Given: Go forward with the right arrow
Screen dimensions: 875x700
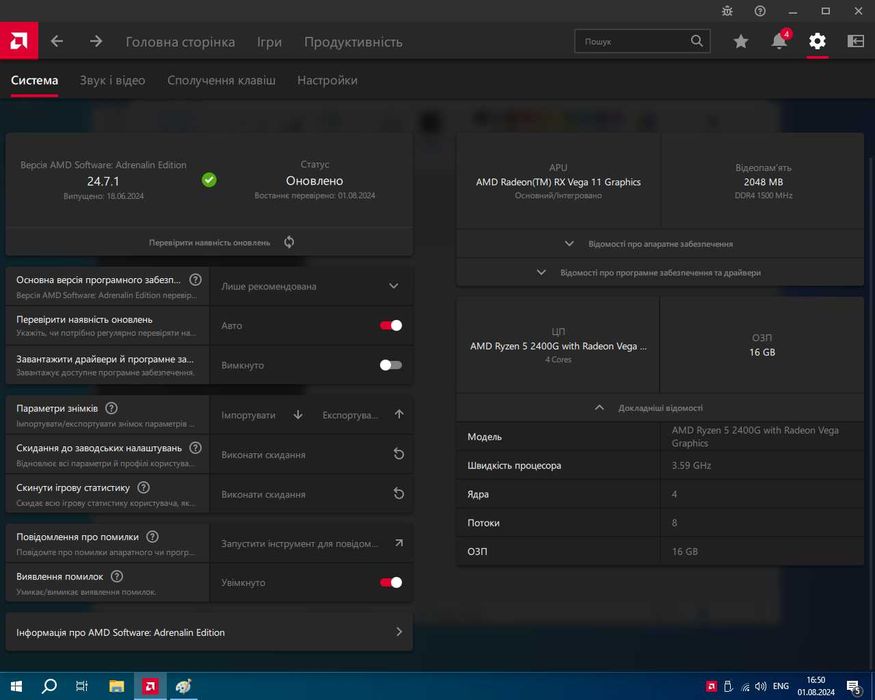Looking at the screenshot, I should tap(96, 41).
